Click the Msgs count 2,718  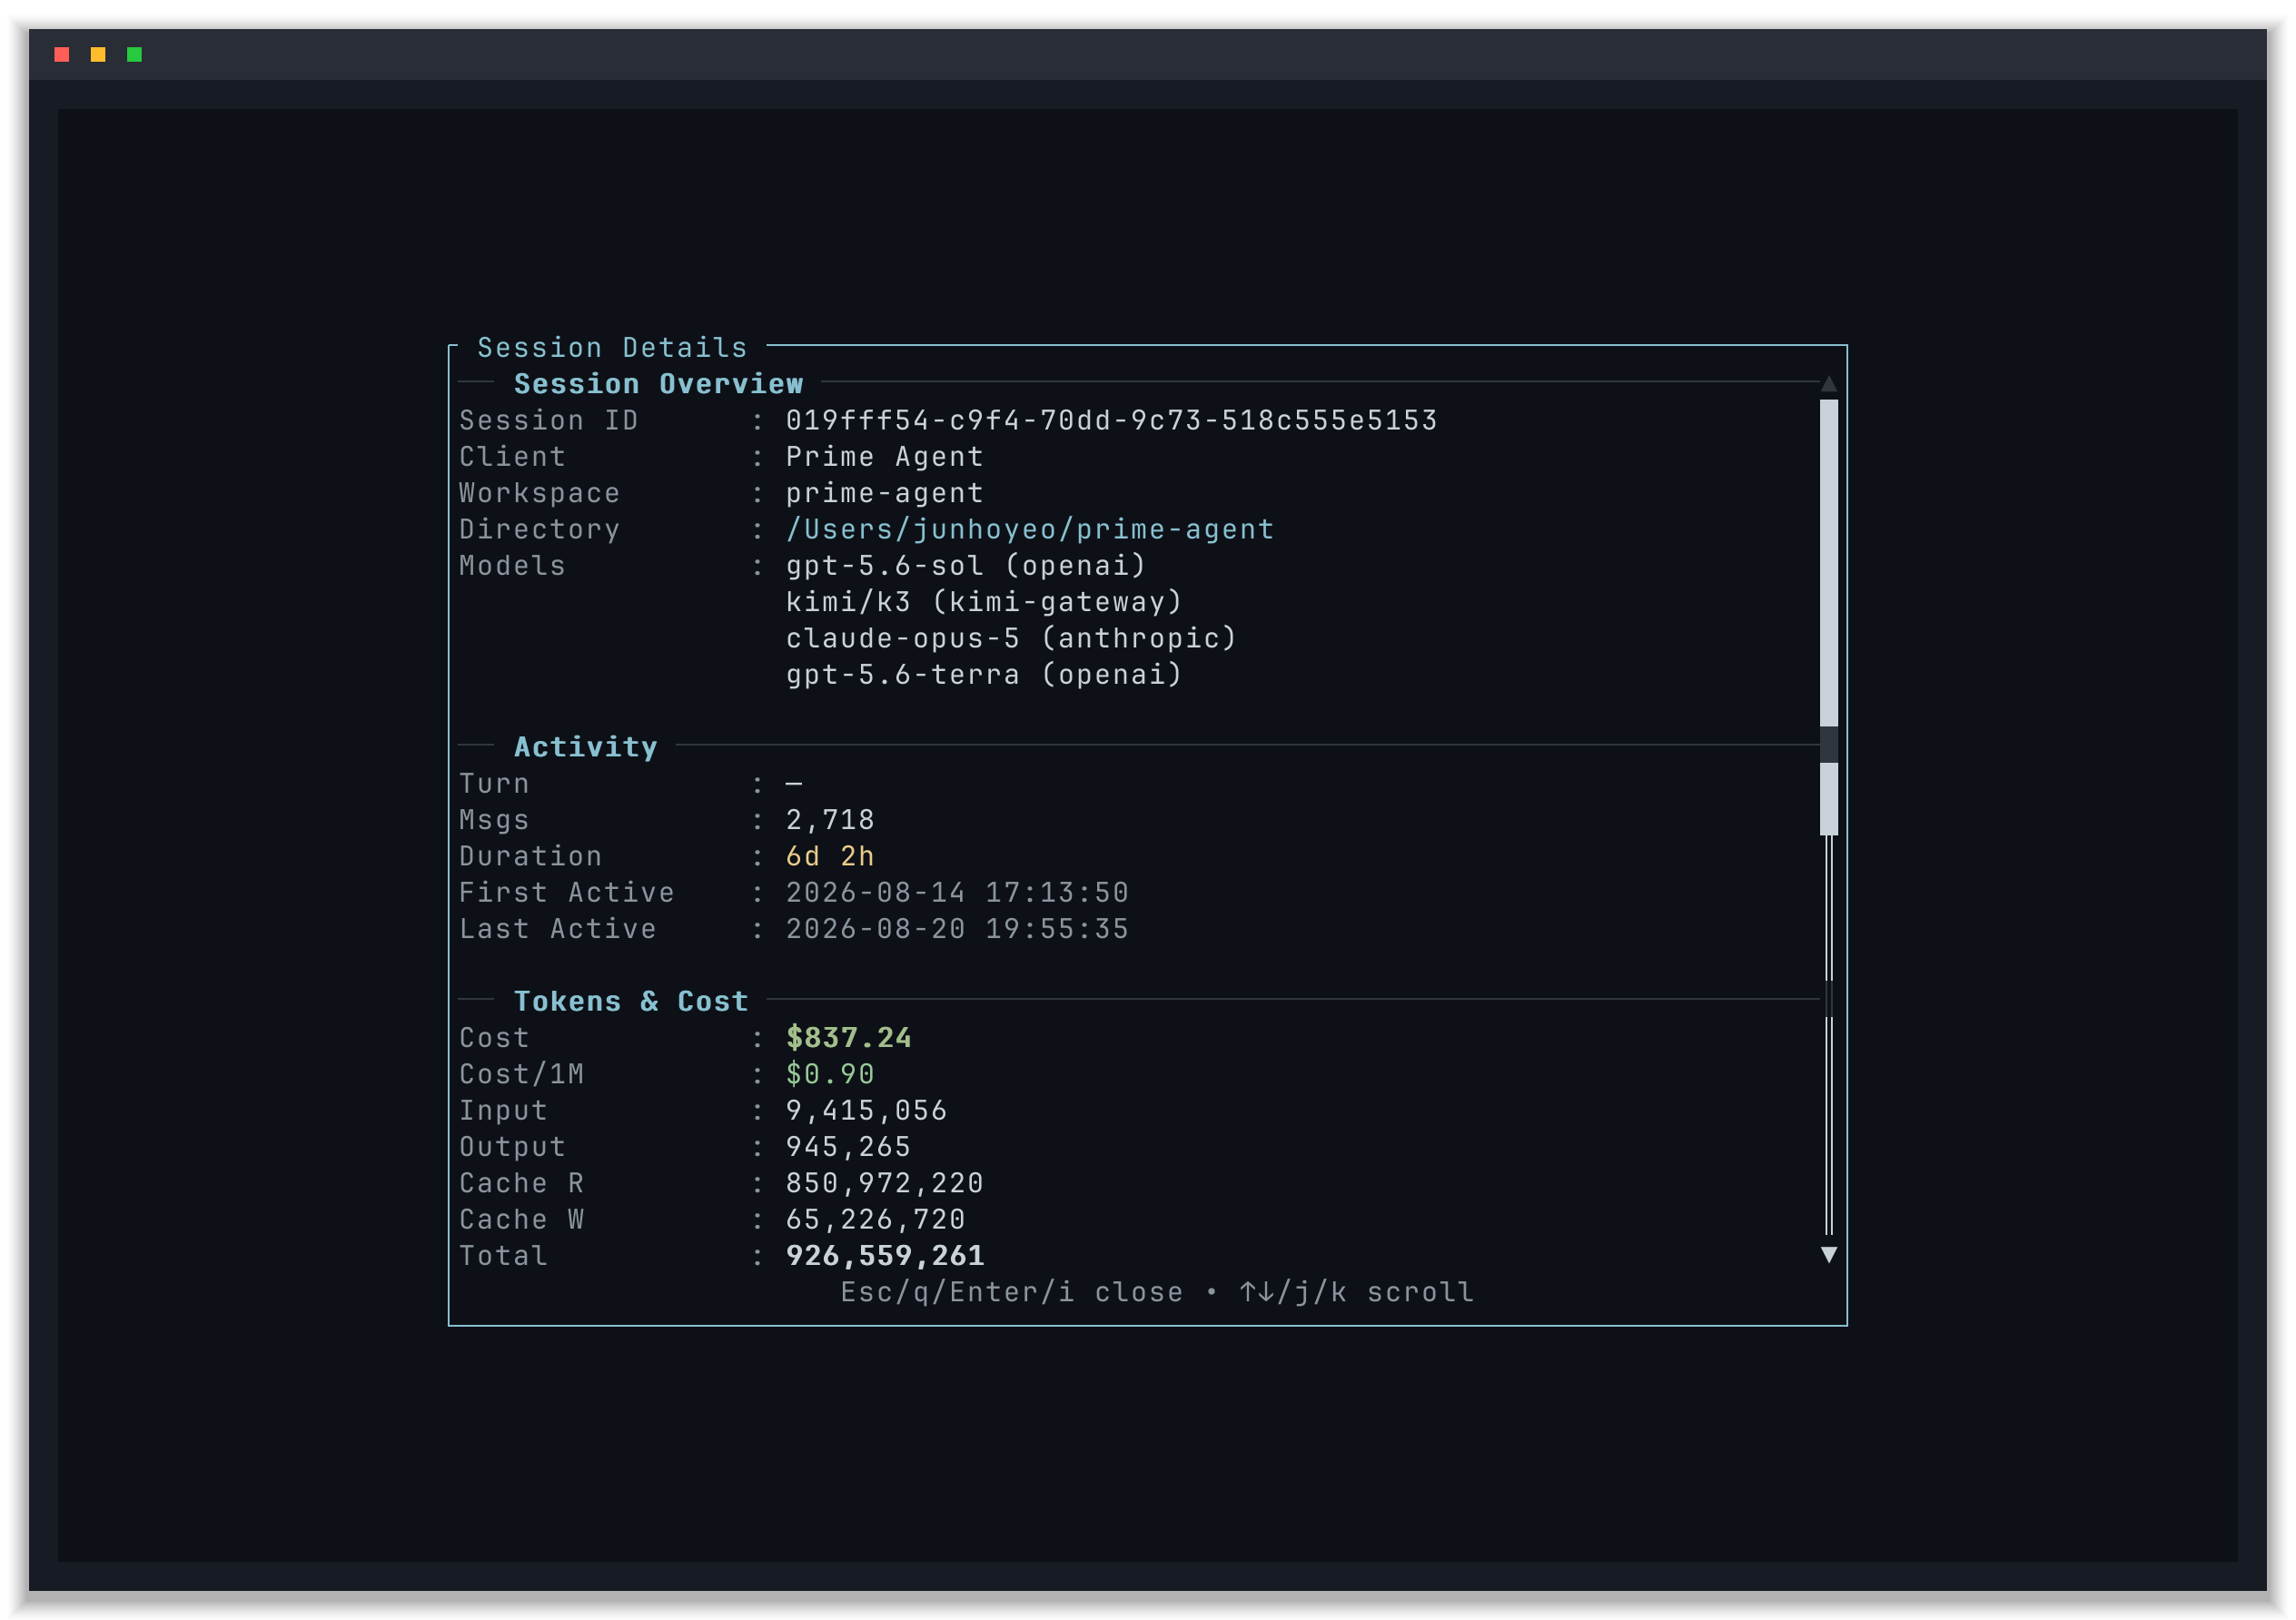pyautogui.click(x=830, y=820)
